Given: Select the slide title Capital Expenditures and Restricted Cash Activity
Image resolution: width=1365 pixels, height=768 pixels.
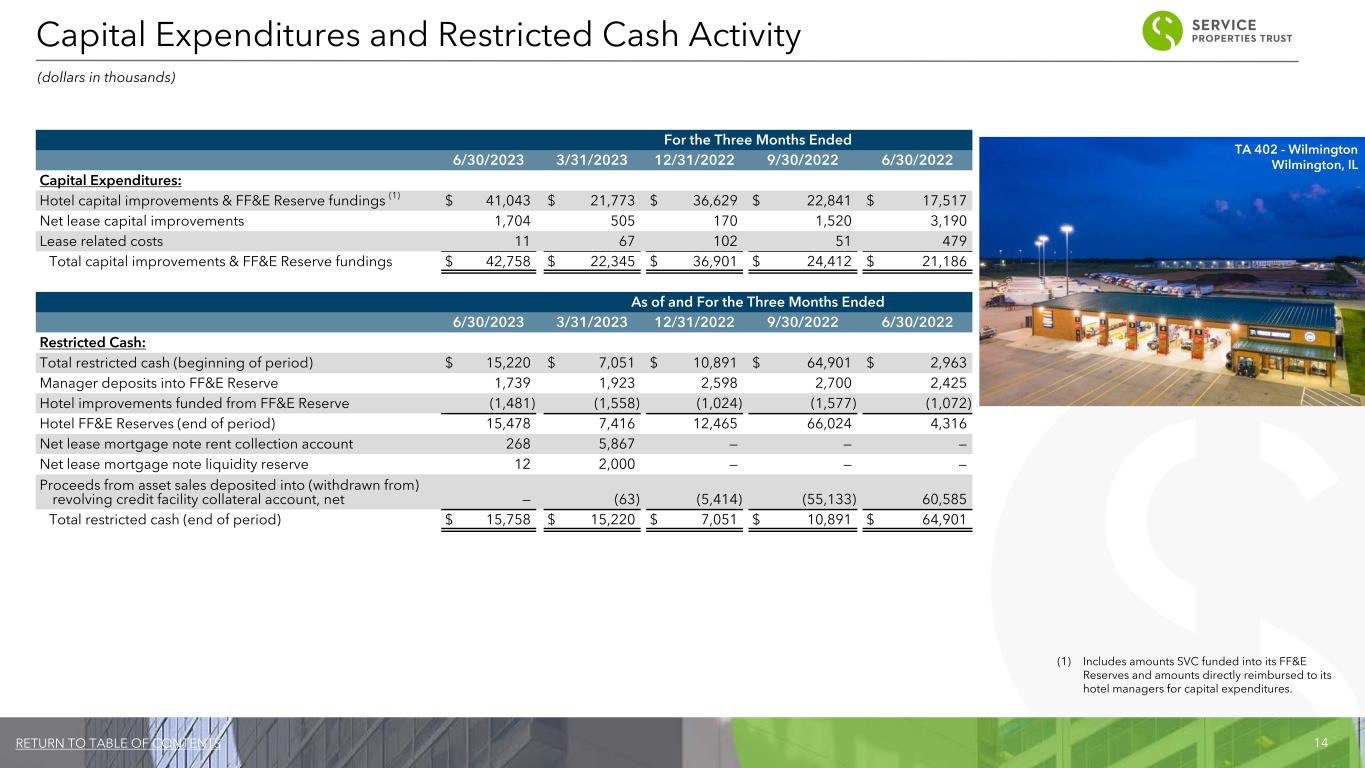Looking at the screenshot, I should [418, 35].
